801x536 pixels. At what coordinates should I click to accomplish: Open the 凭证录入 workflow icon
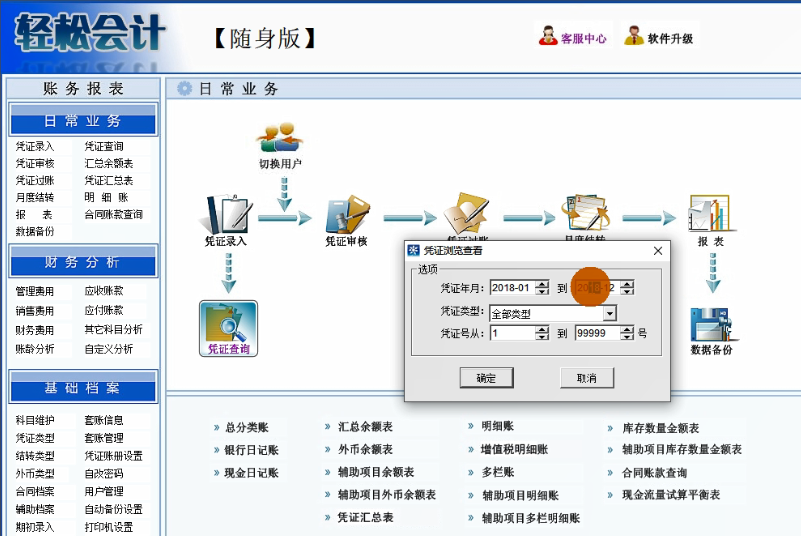point(226,220)
